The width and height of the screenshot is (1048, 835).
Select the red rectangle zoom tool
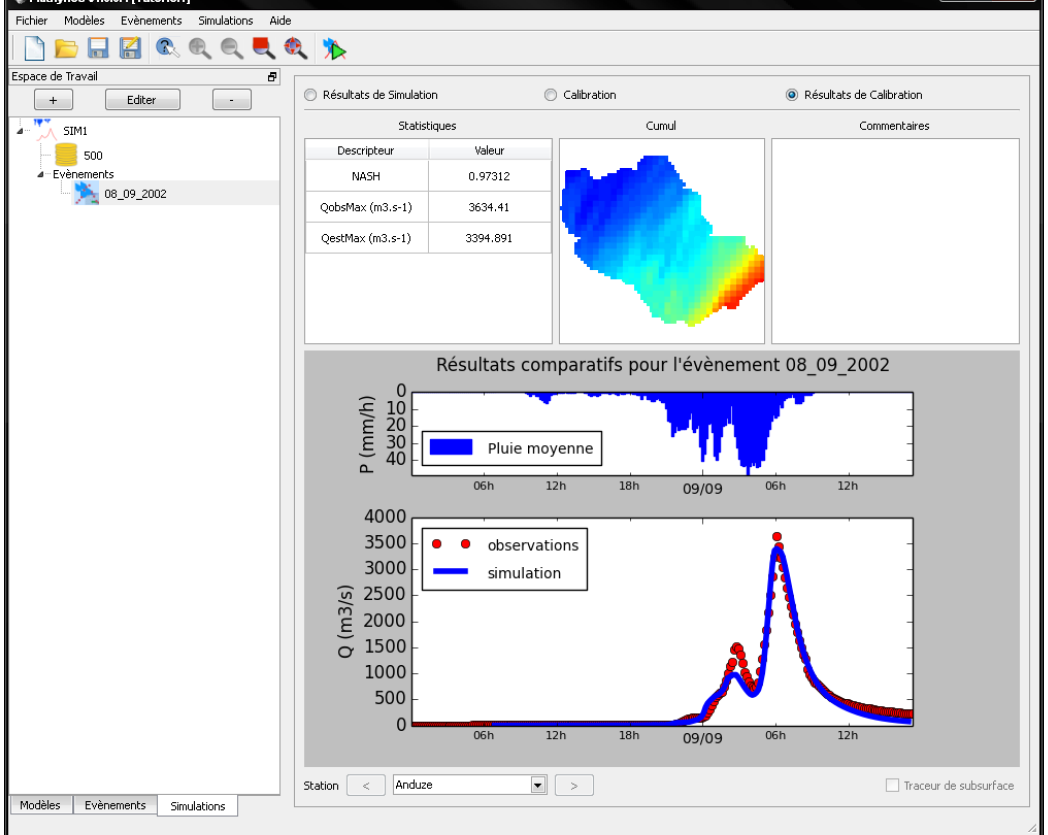(262, 47)
